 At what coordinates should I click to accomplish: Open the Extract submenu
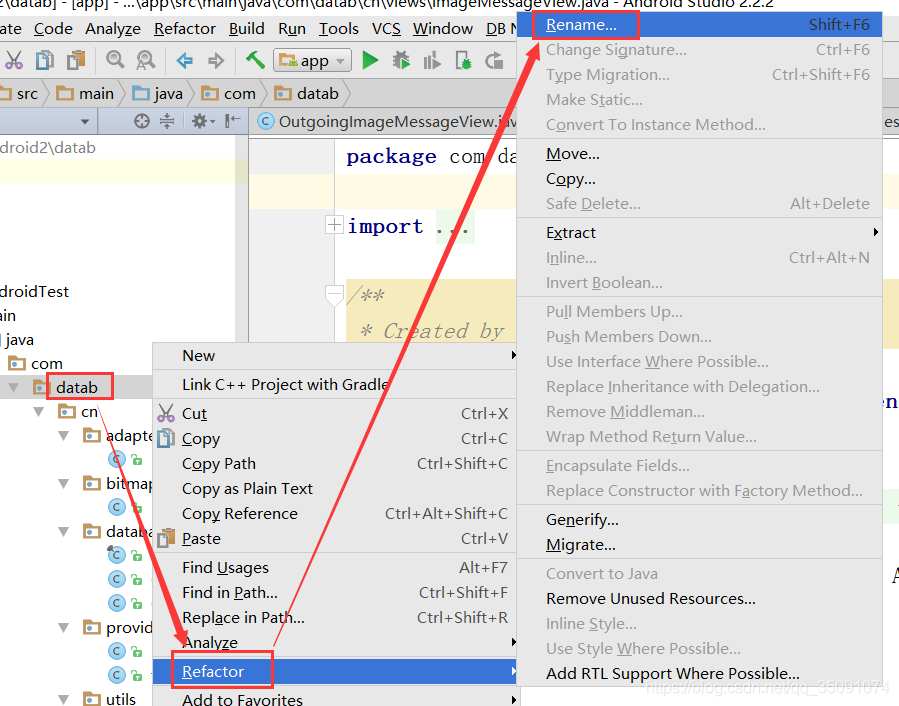pyautogui.click(x=699, y=233)
